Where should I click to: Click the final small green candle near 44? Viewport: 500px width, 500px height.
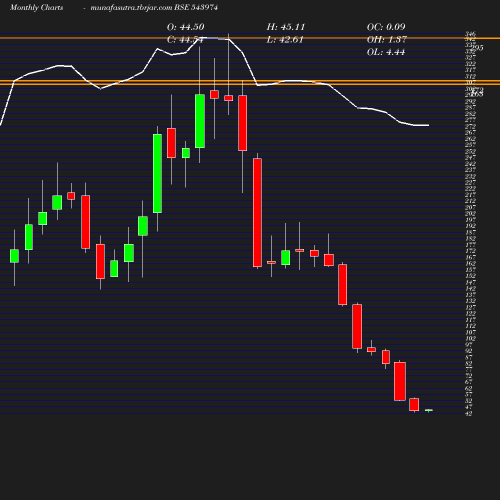point(429,410)
